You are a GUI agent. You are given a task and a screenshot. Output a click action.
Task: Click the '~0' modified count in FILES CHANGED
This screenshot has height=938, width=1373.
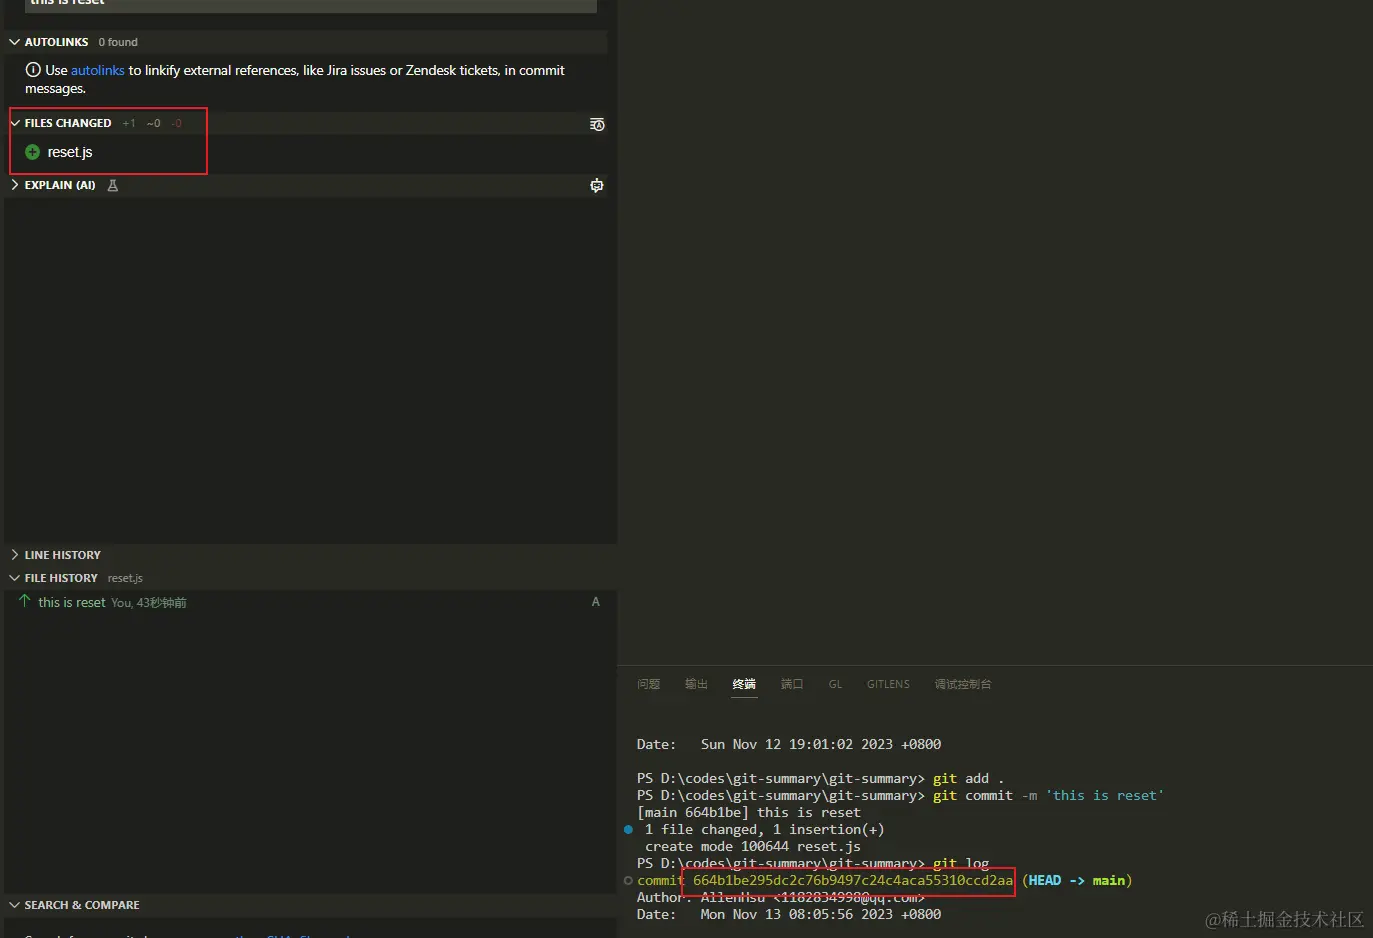pyautogui.click(x=153, y=123)
